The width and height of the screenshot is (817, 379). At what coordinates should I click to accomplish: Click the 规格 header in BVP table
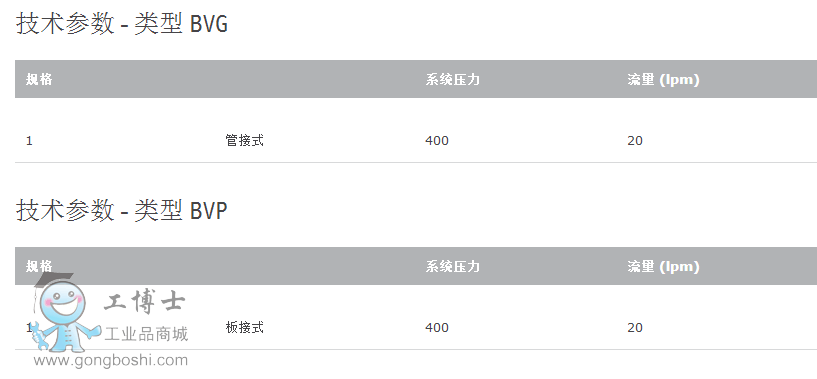point(39,266)
